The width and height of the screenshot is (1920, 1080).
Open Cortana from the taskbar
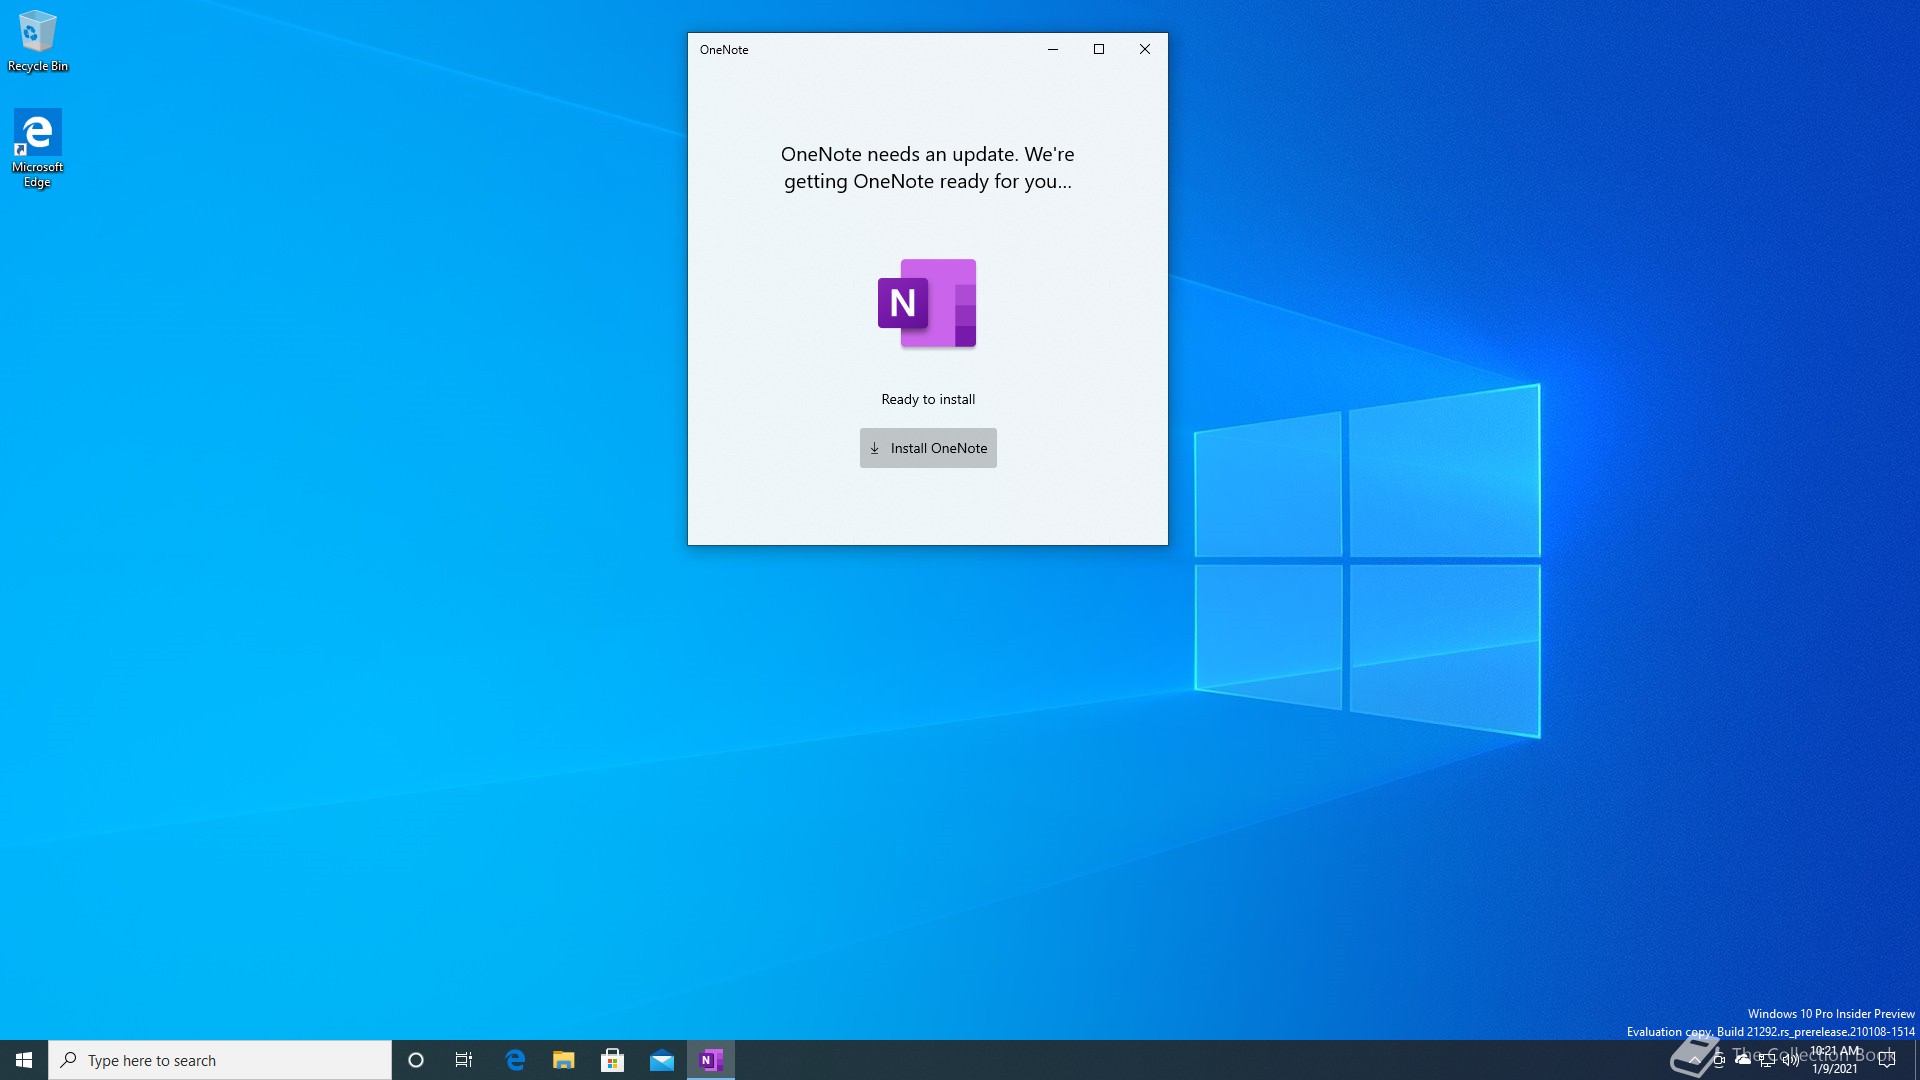(x=416, y=1060)
